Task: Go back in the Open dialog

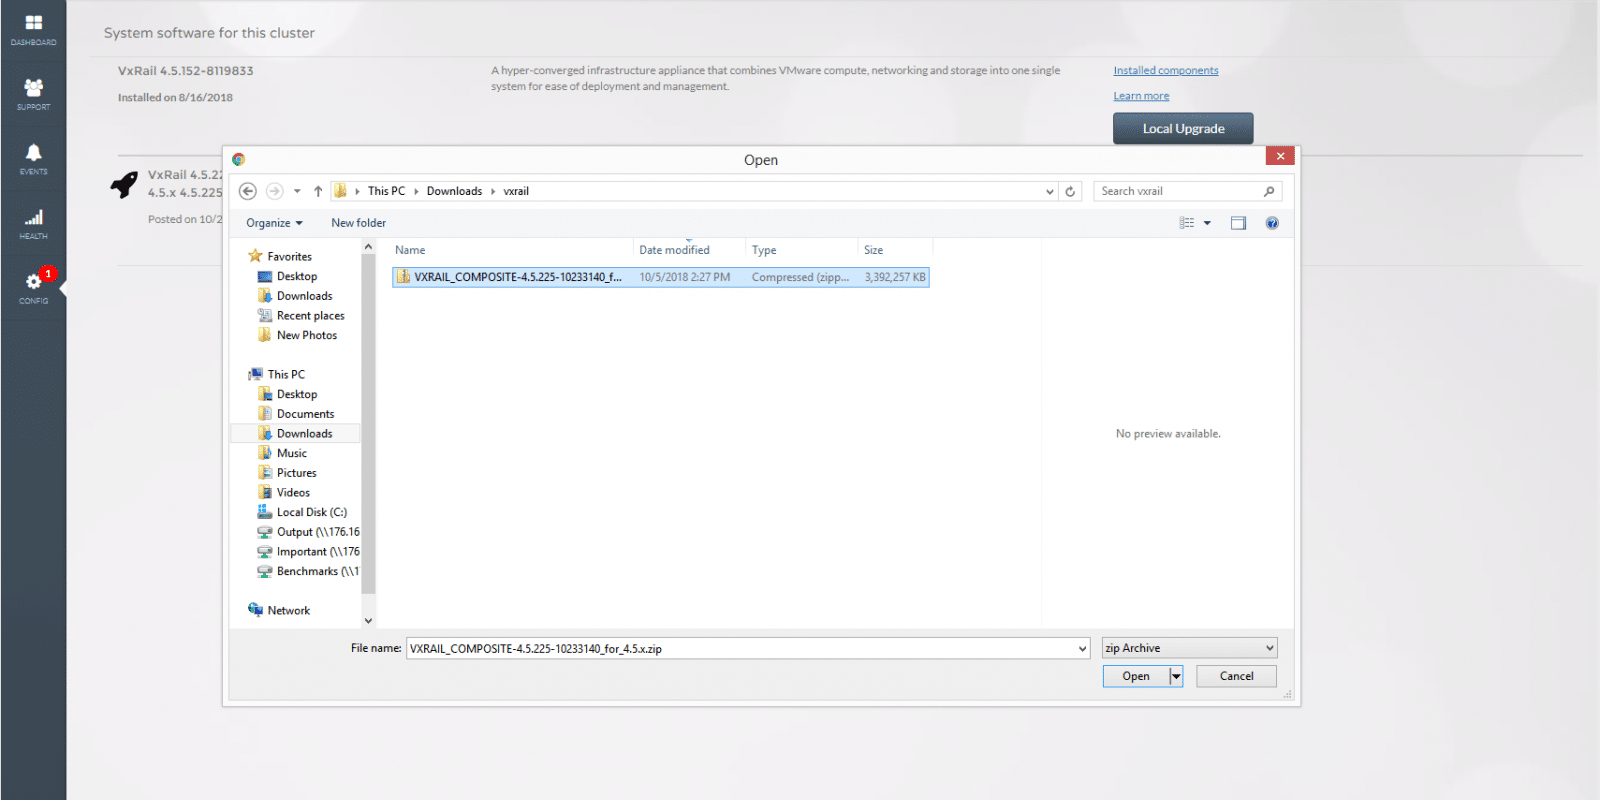Action: (248, 191)
